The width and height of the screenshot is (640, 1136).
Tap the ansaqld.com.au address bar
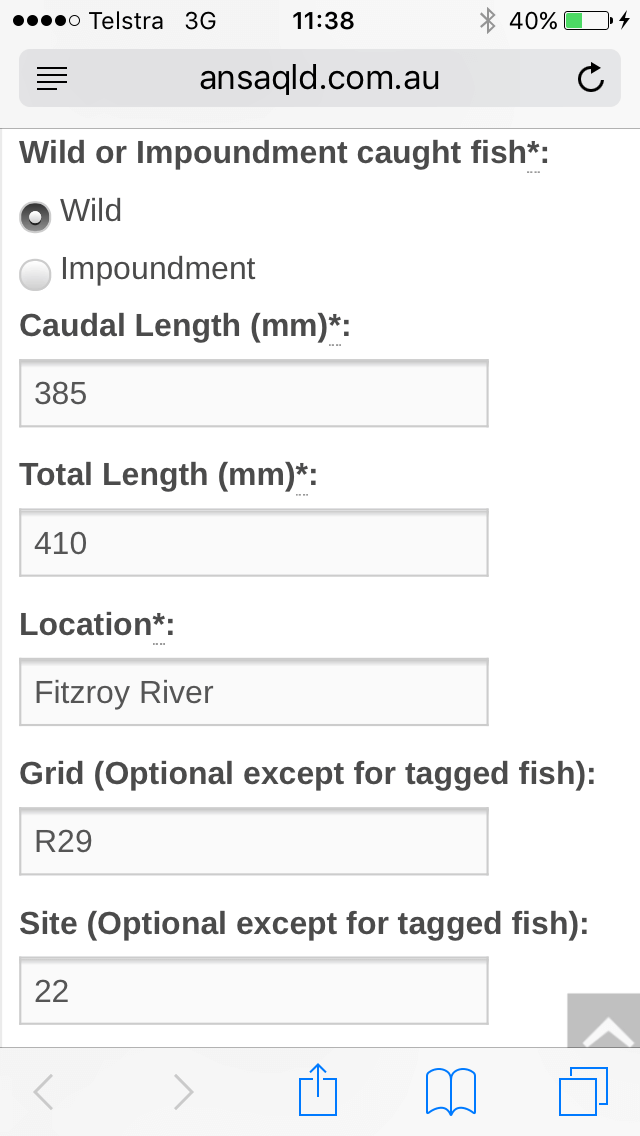319,78
